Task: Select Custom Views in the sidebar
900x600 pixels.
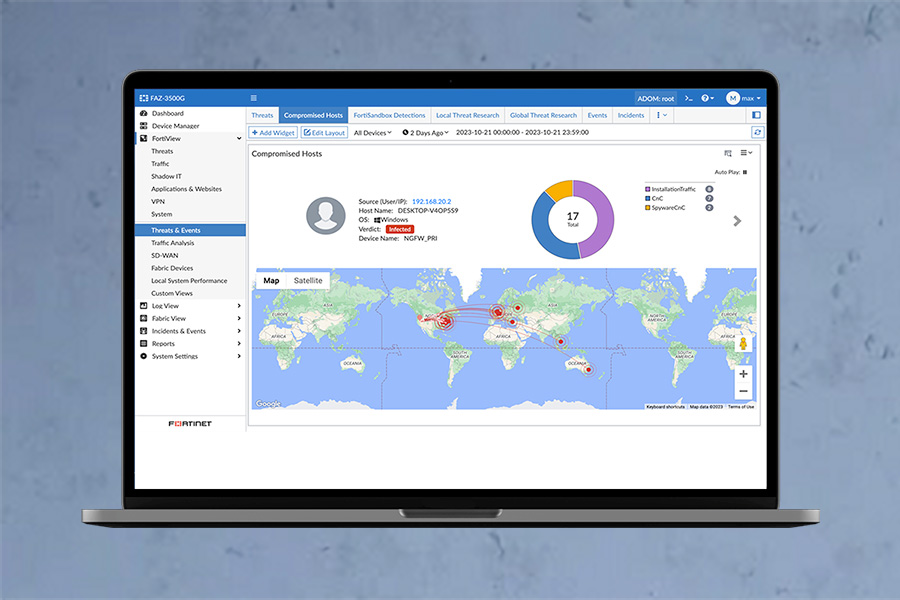Action: tap(172, 293)
